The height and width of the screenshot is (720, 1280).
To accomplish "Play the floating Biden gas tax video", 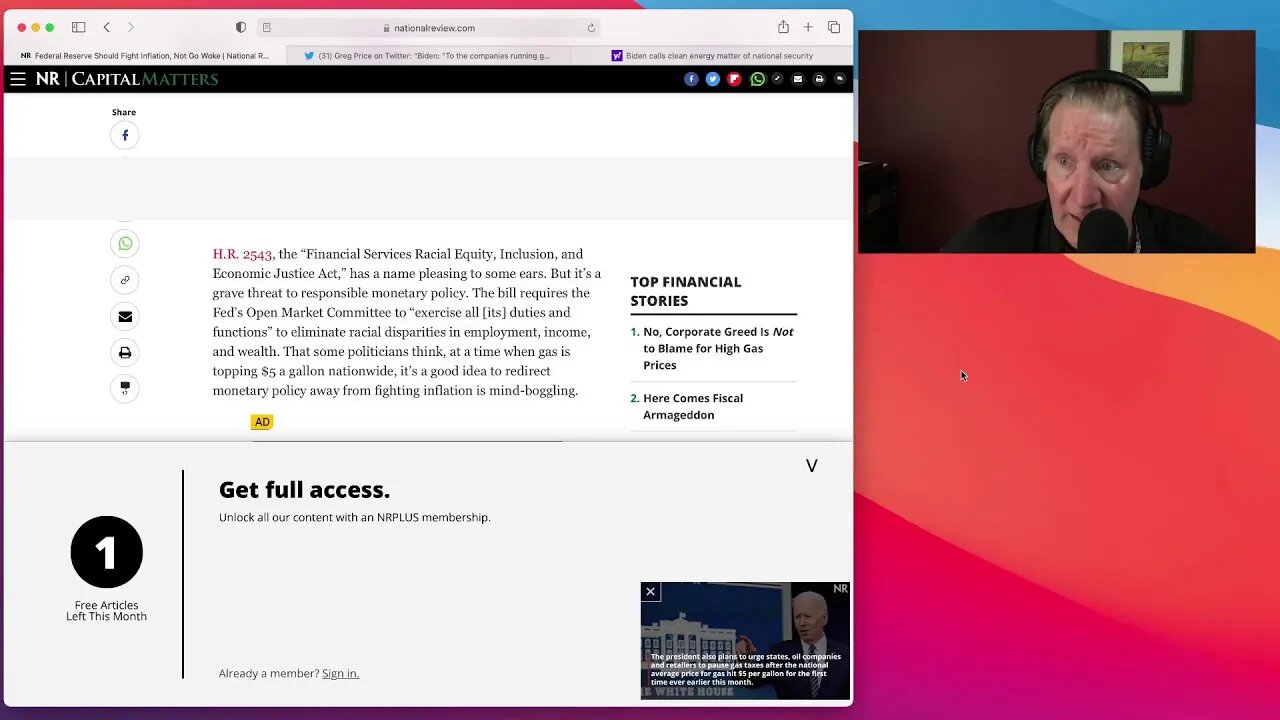I will (745, 641).
